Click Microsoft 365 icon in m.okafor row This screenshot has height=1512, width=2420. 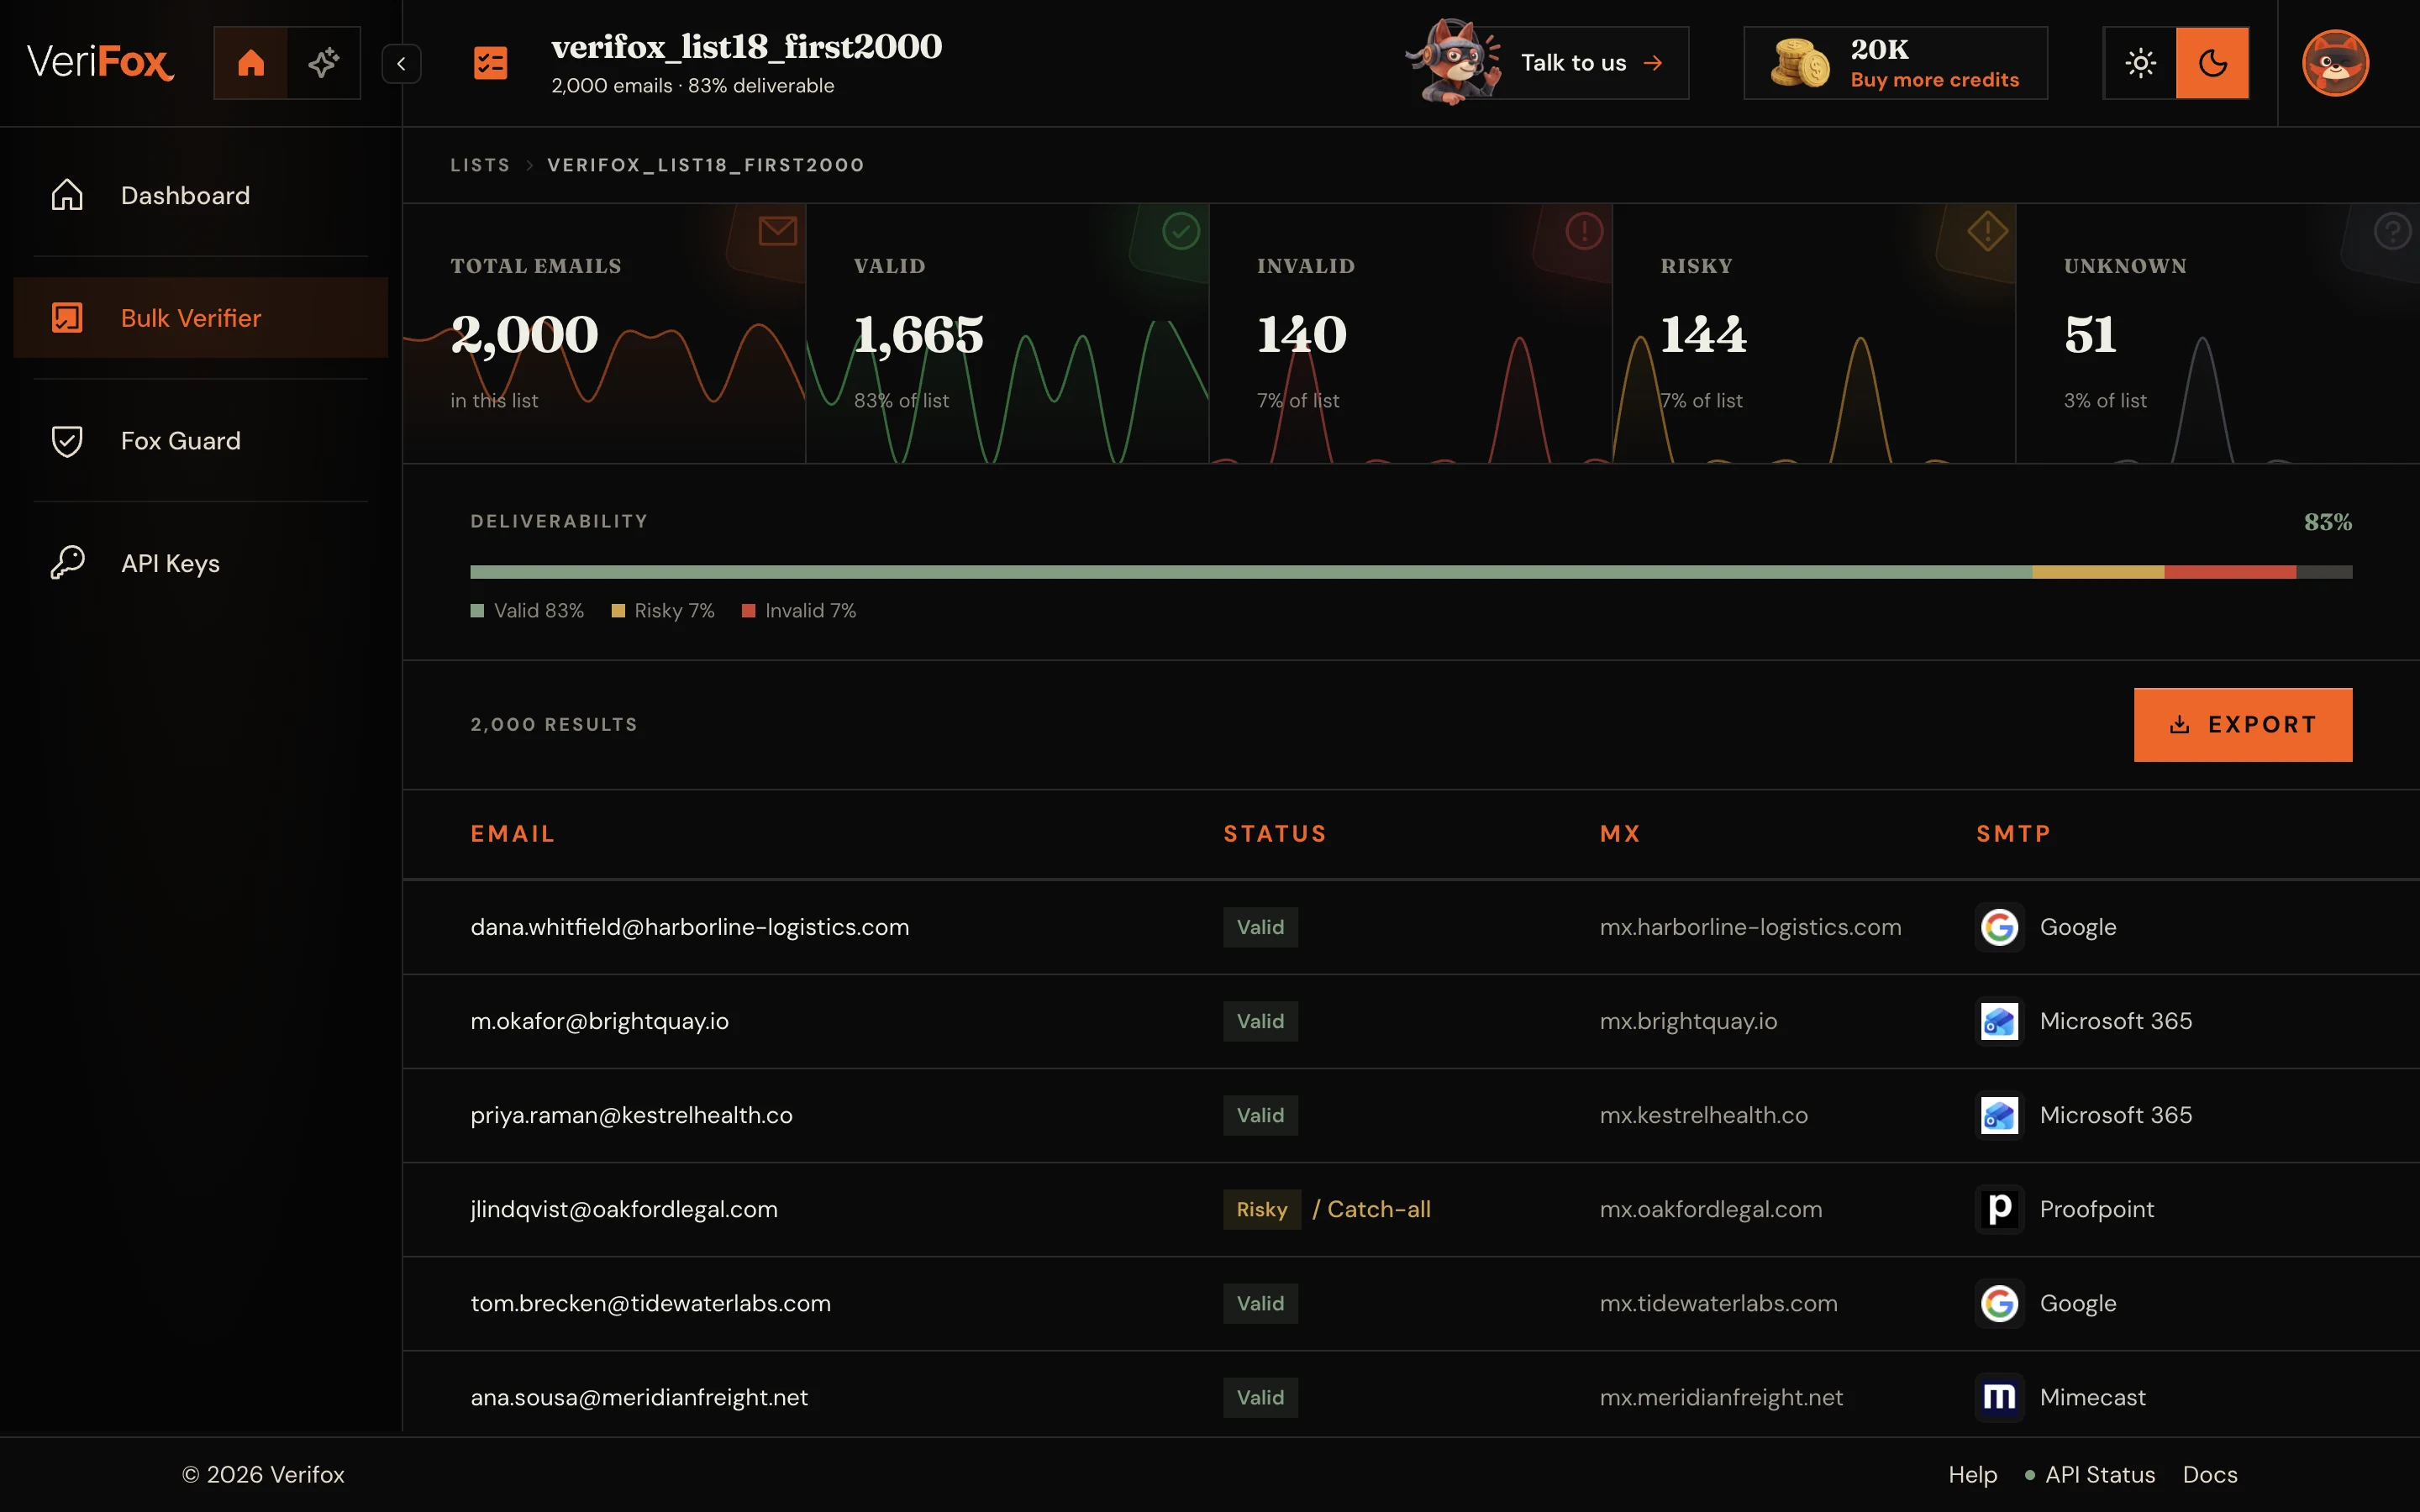[x=1999, y=1021]
